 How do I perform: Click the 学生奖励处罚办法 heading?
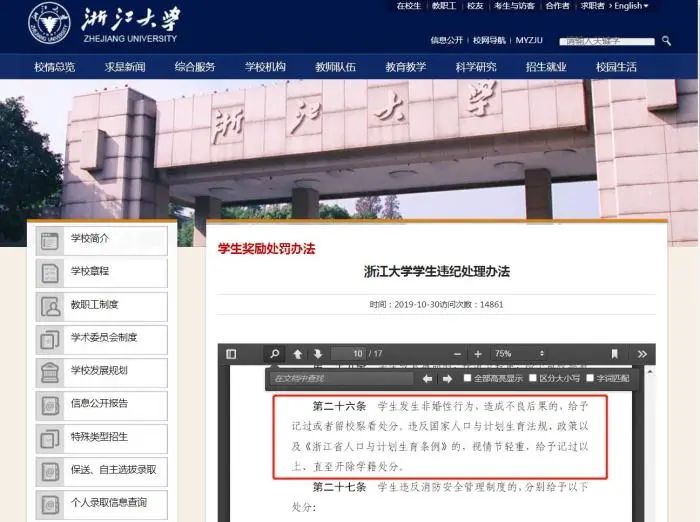tap(267, 249)
